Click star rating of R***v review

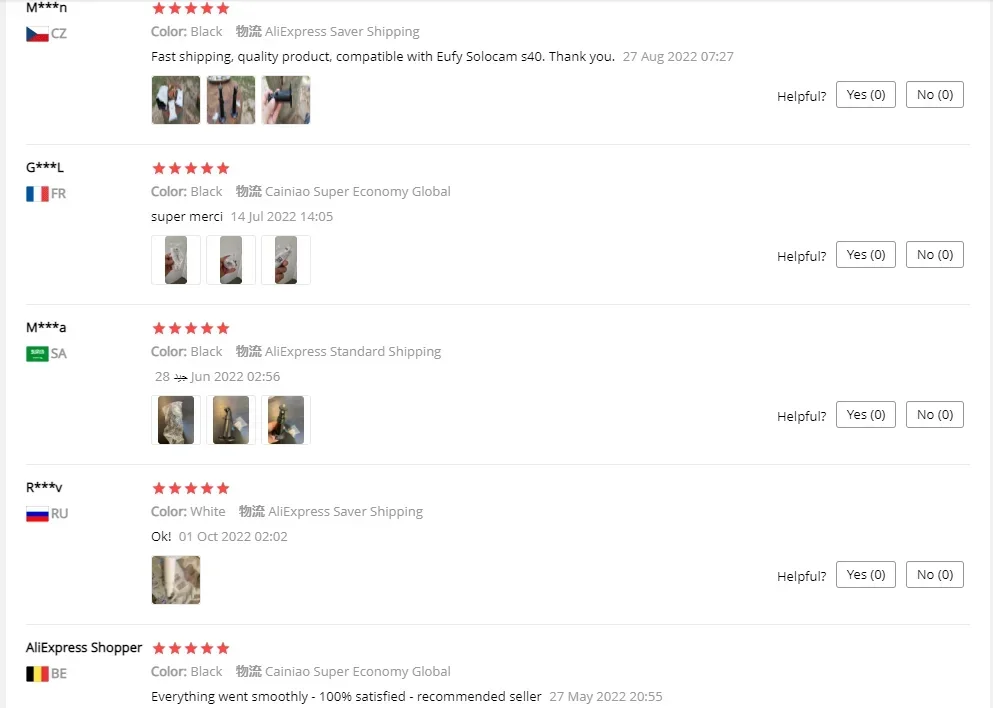pos(191,488)
